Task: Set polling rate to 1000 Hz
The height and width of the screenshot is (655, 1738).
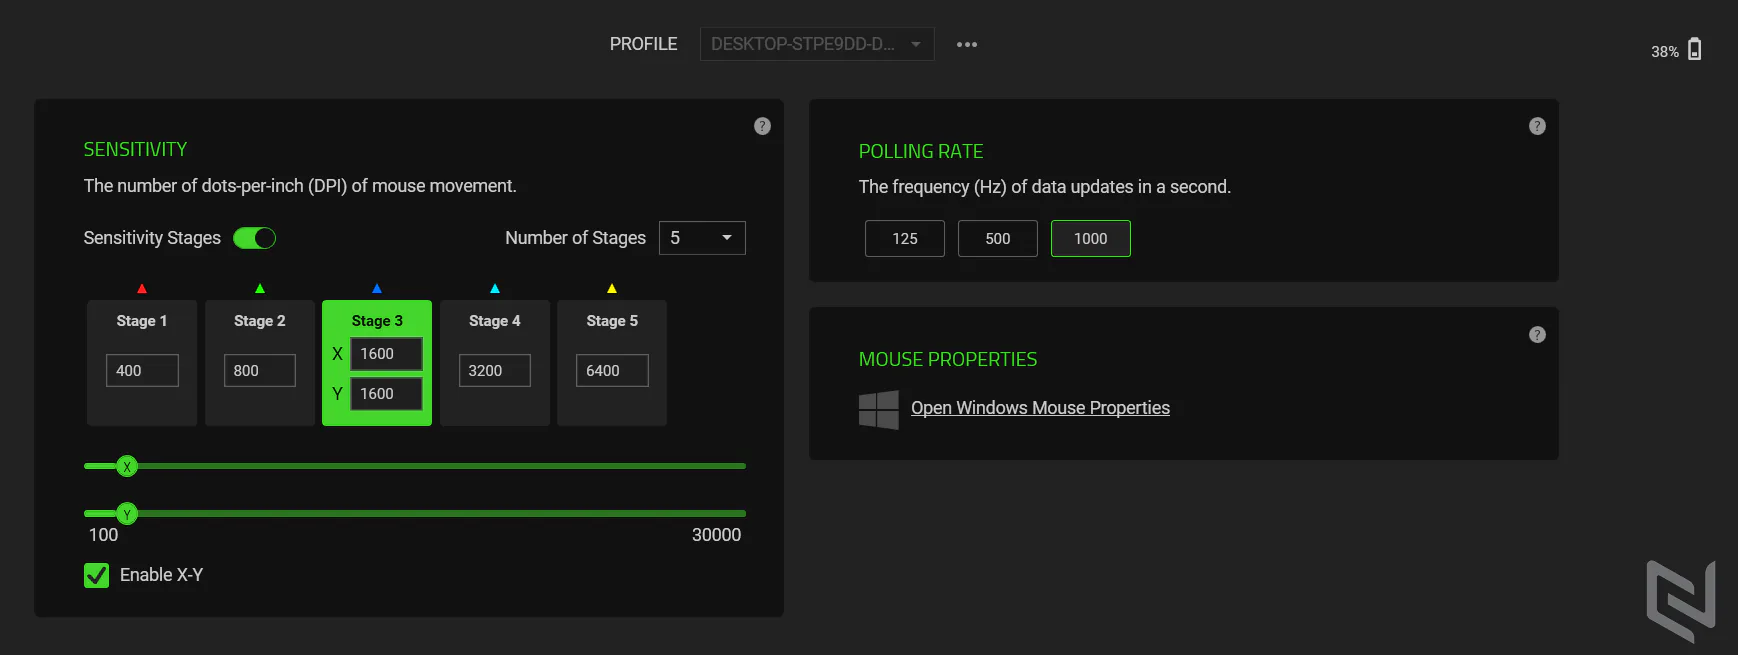Action: pyautogui.click(x=1091, y=239)
